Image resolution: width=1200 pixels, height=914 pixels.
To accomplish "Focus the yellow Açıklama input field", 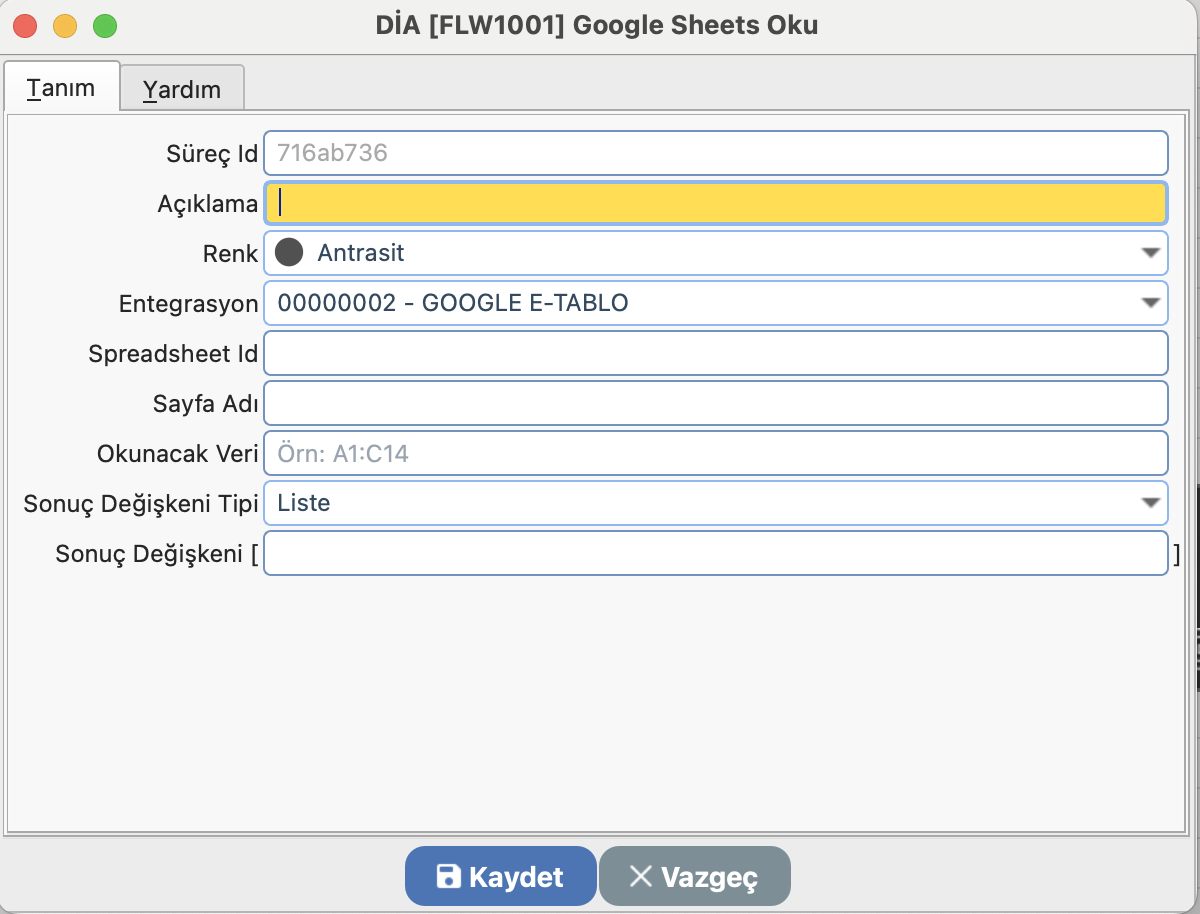I will (715, 203).
